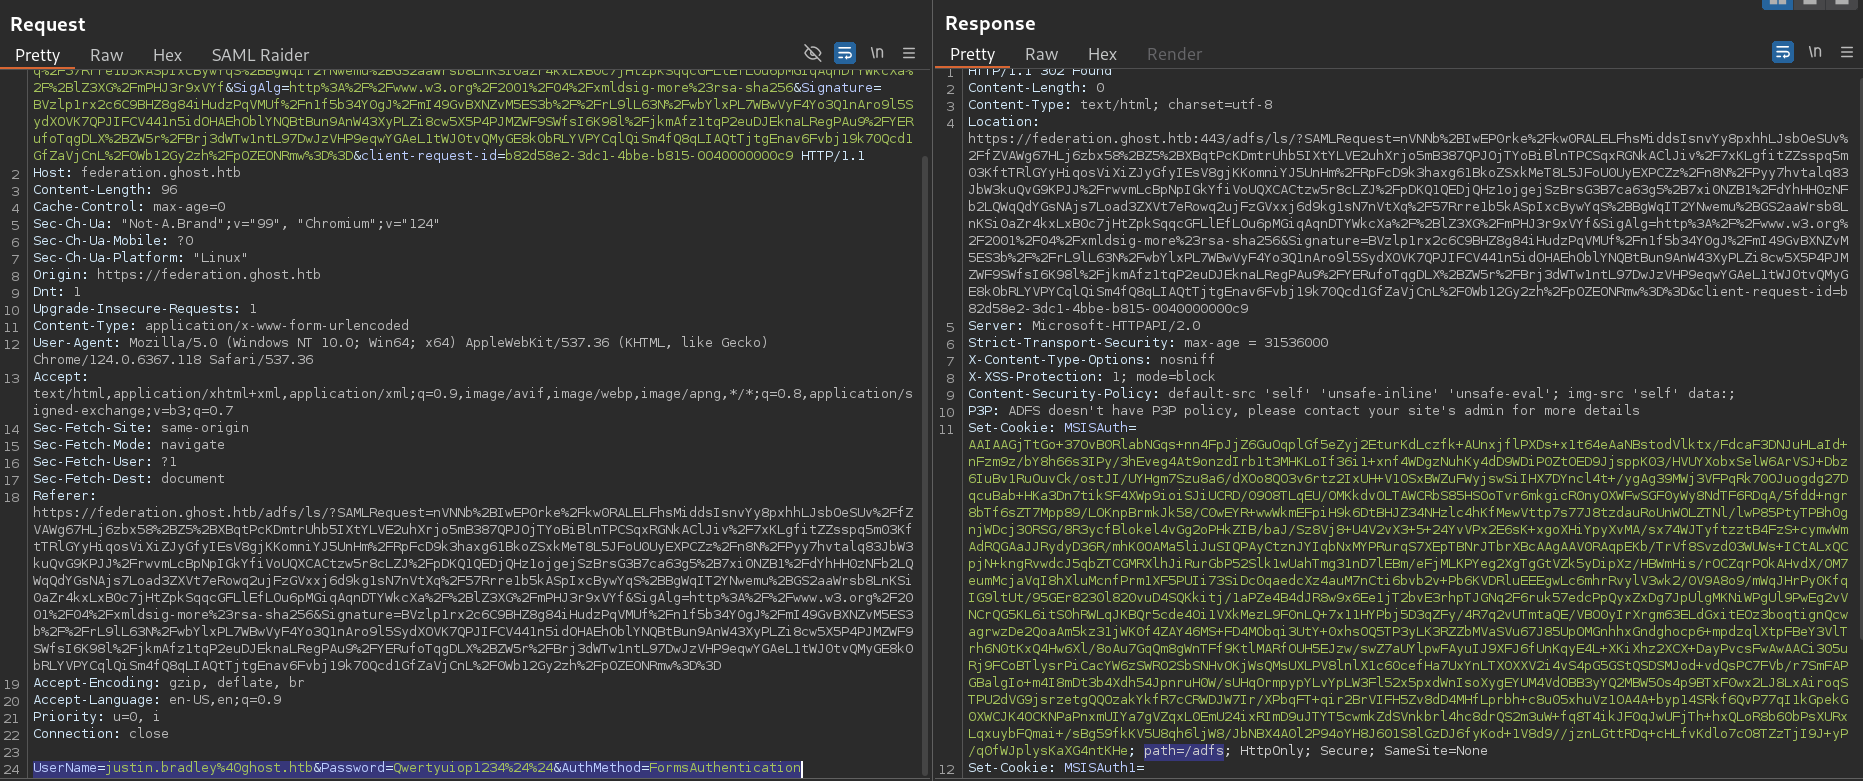Click the Sec-Ch-Ua-Platform: "Linux" header
The image size is (1863, 781).
coord(141,257)
